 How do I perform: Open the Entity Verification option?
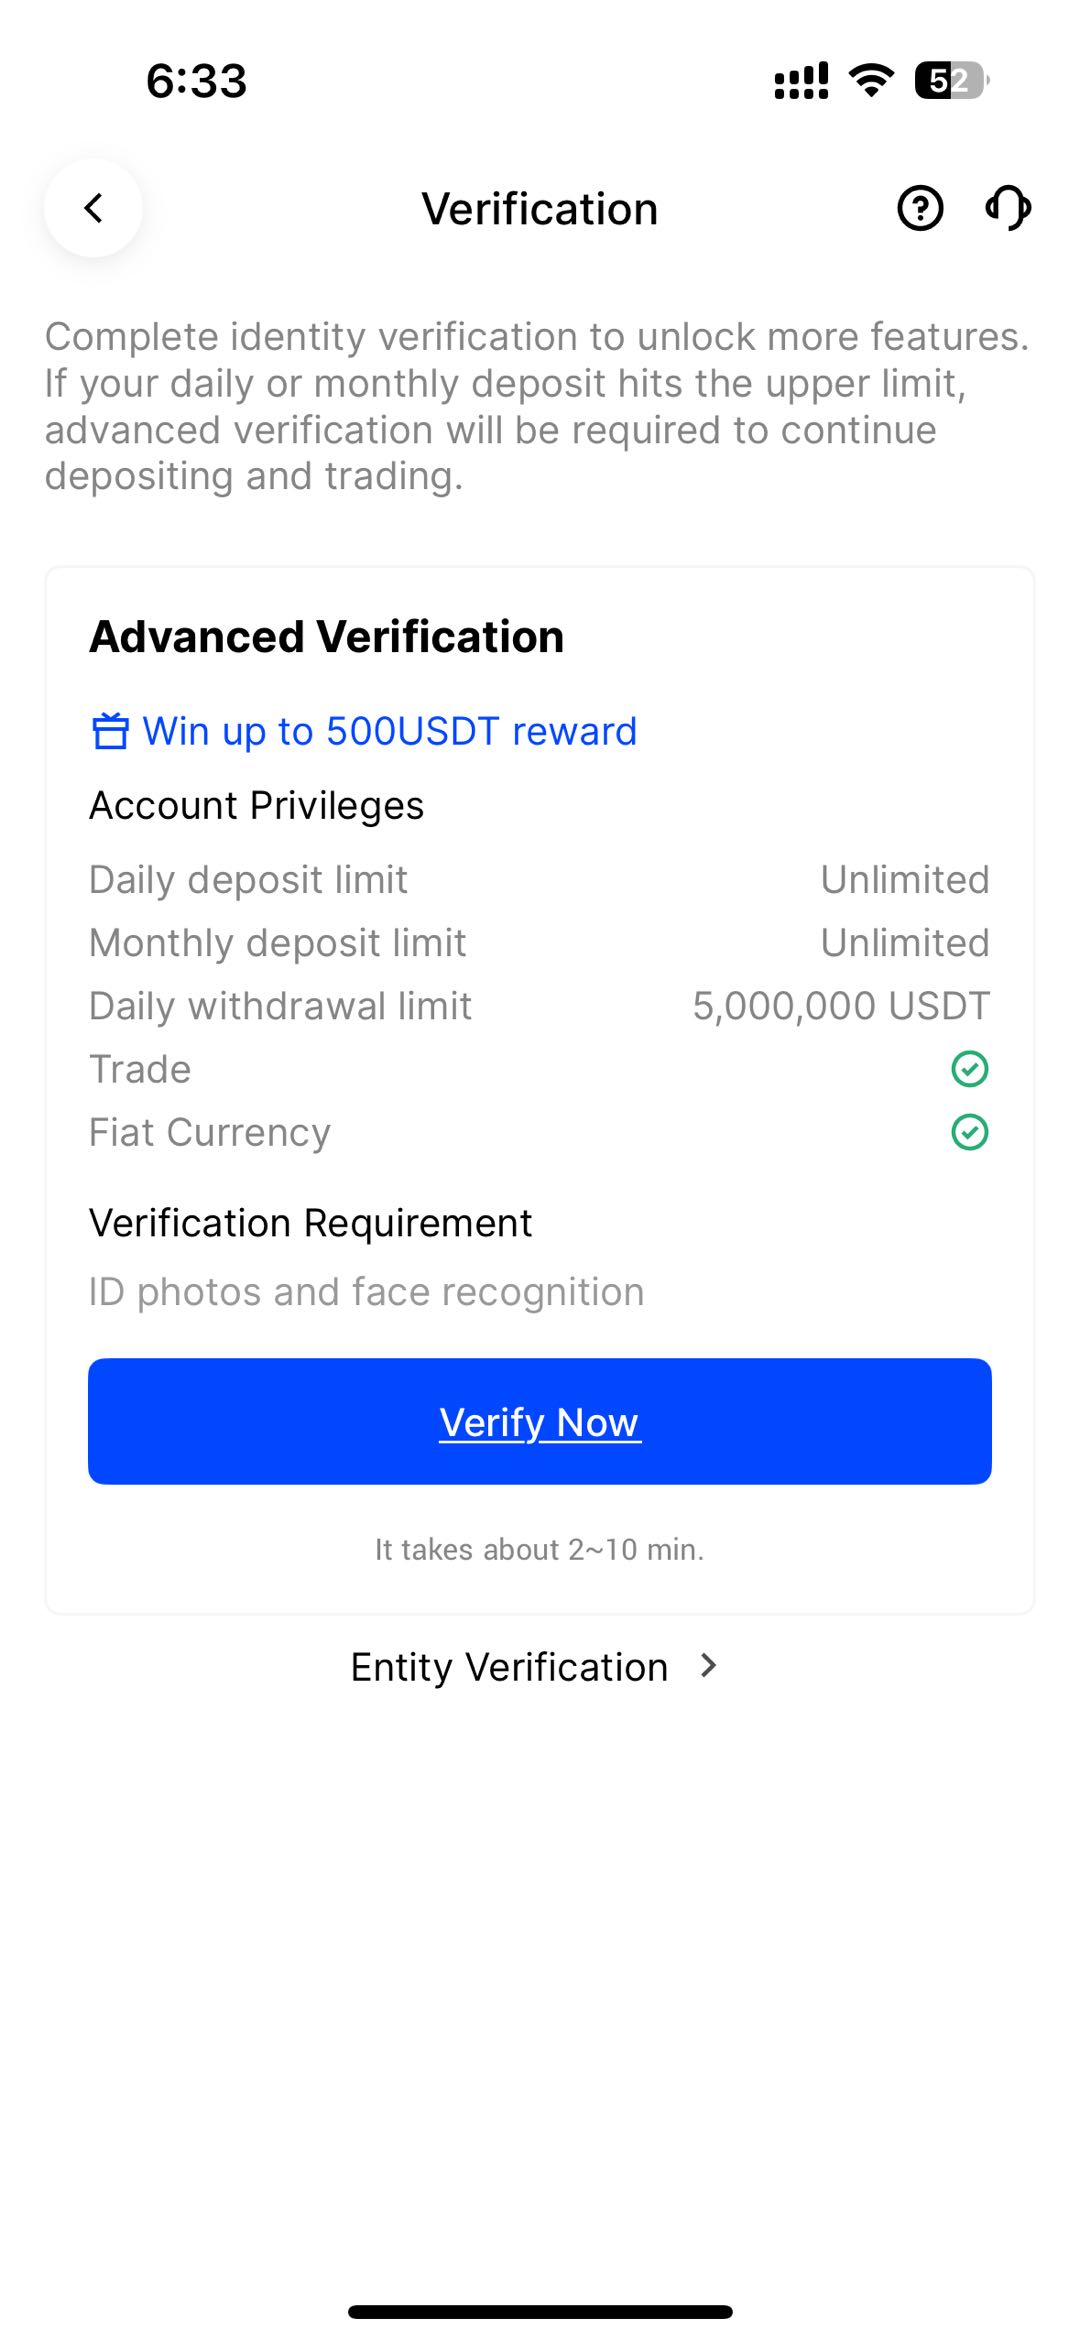click(x=509, y=1667)
